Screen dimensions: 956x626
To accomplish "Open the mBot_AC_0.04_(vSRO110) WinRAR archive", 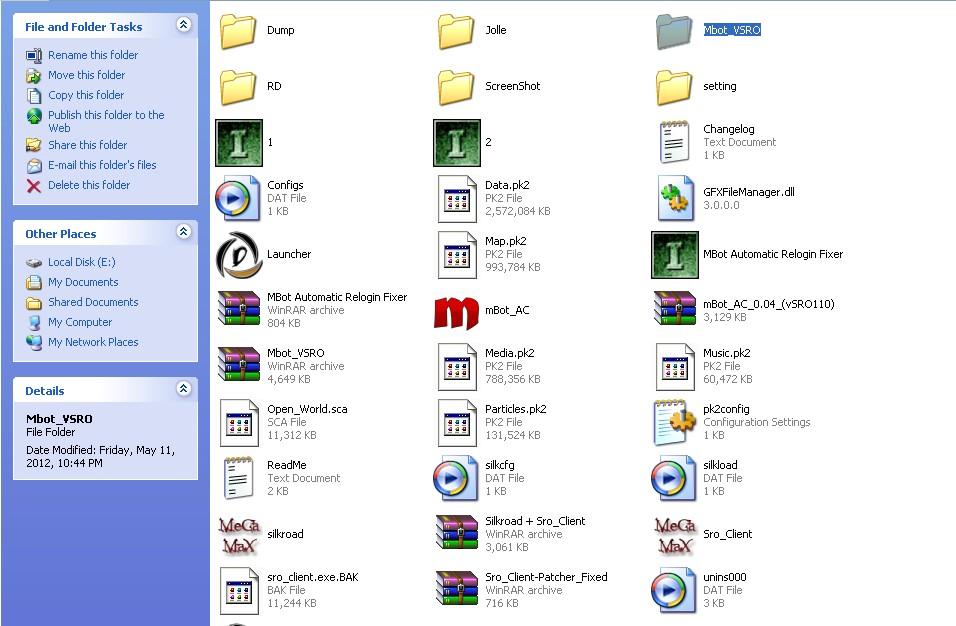I will [x=674, y=311].
